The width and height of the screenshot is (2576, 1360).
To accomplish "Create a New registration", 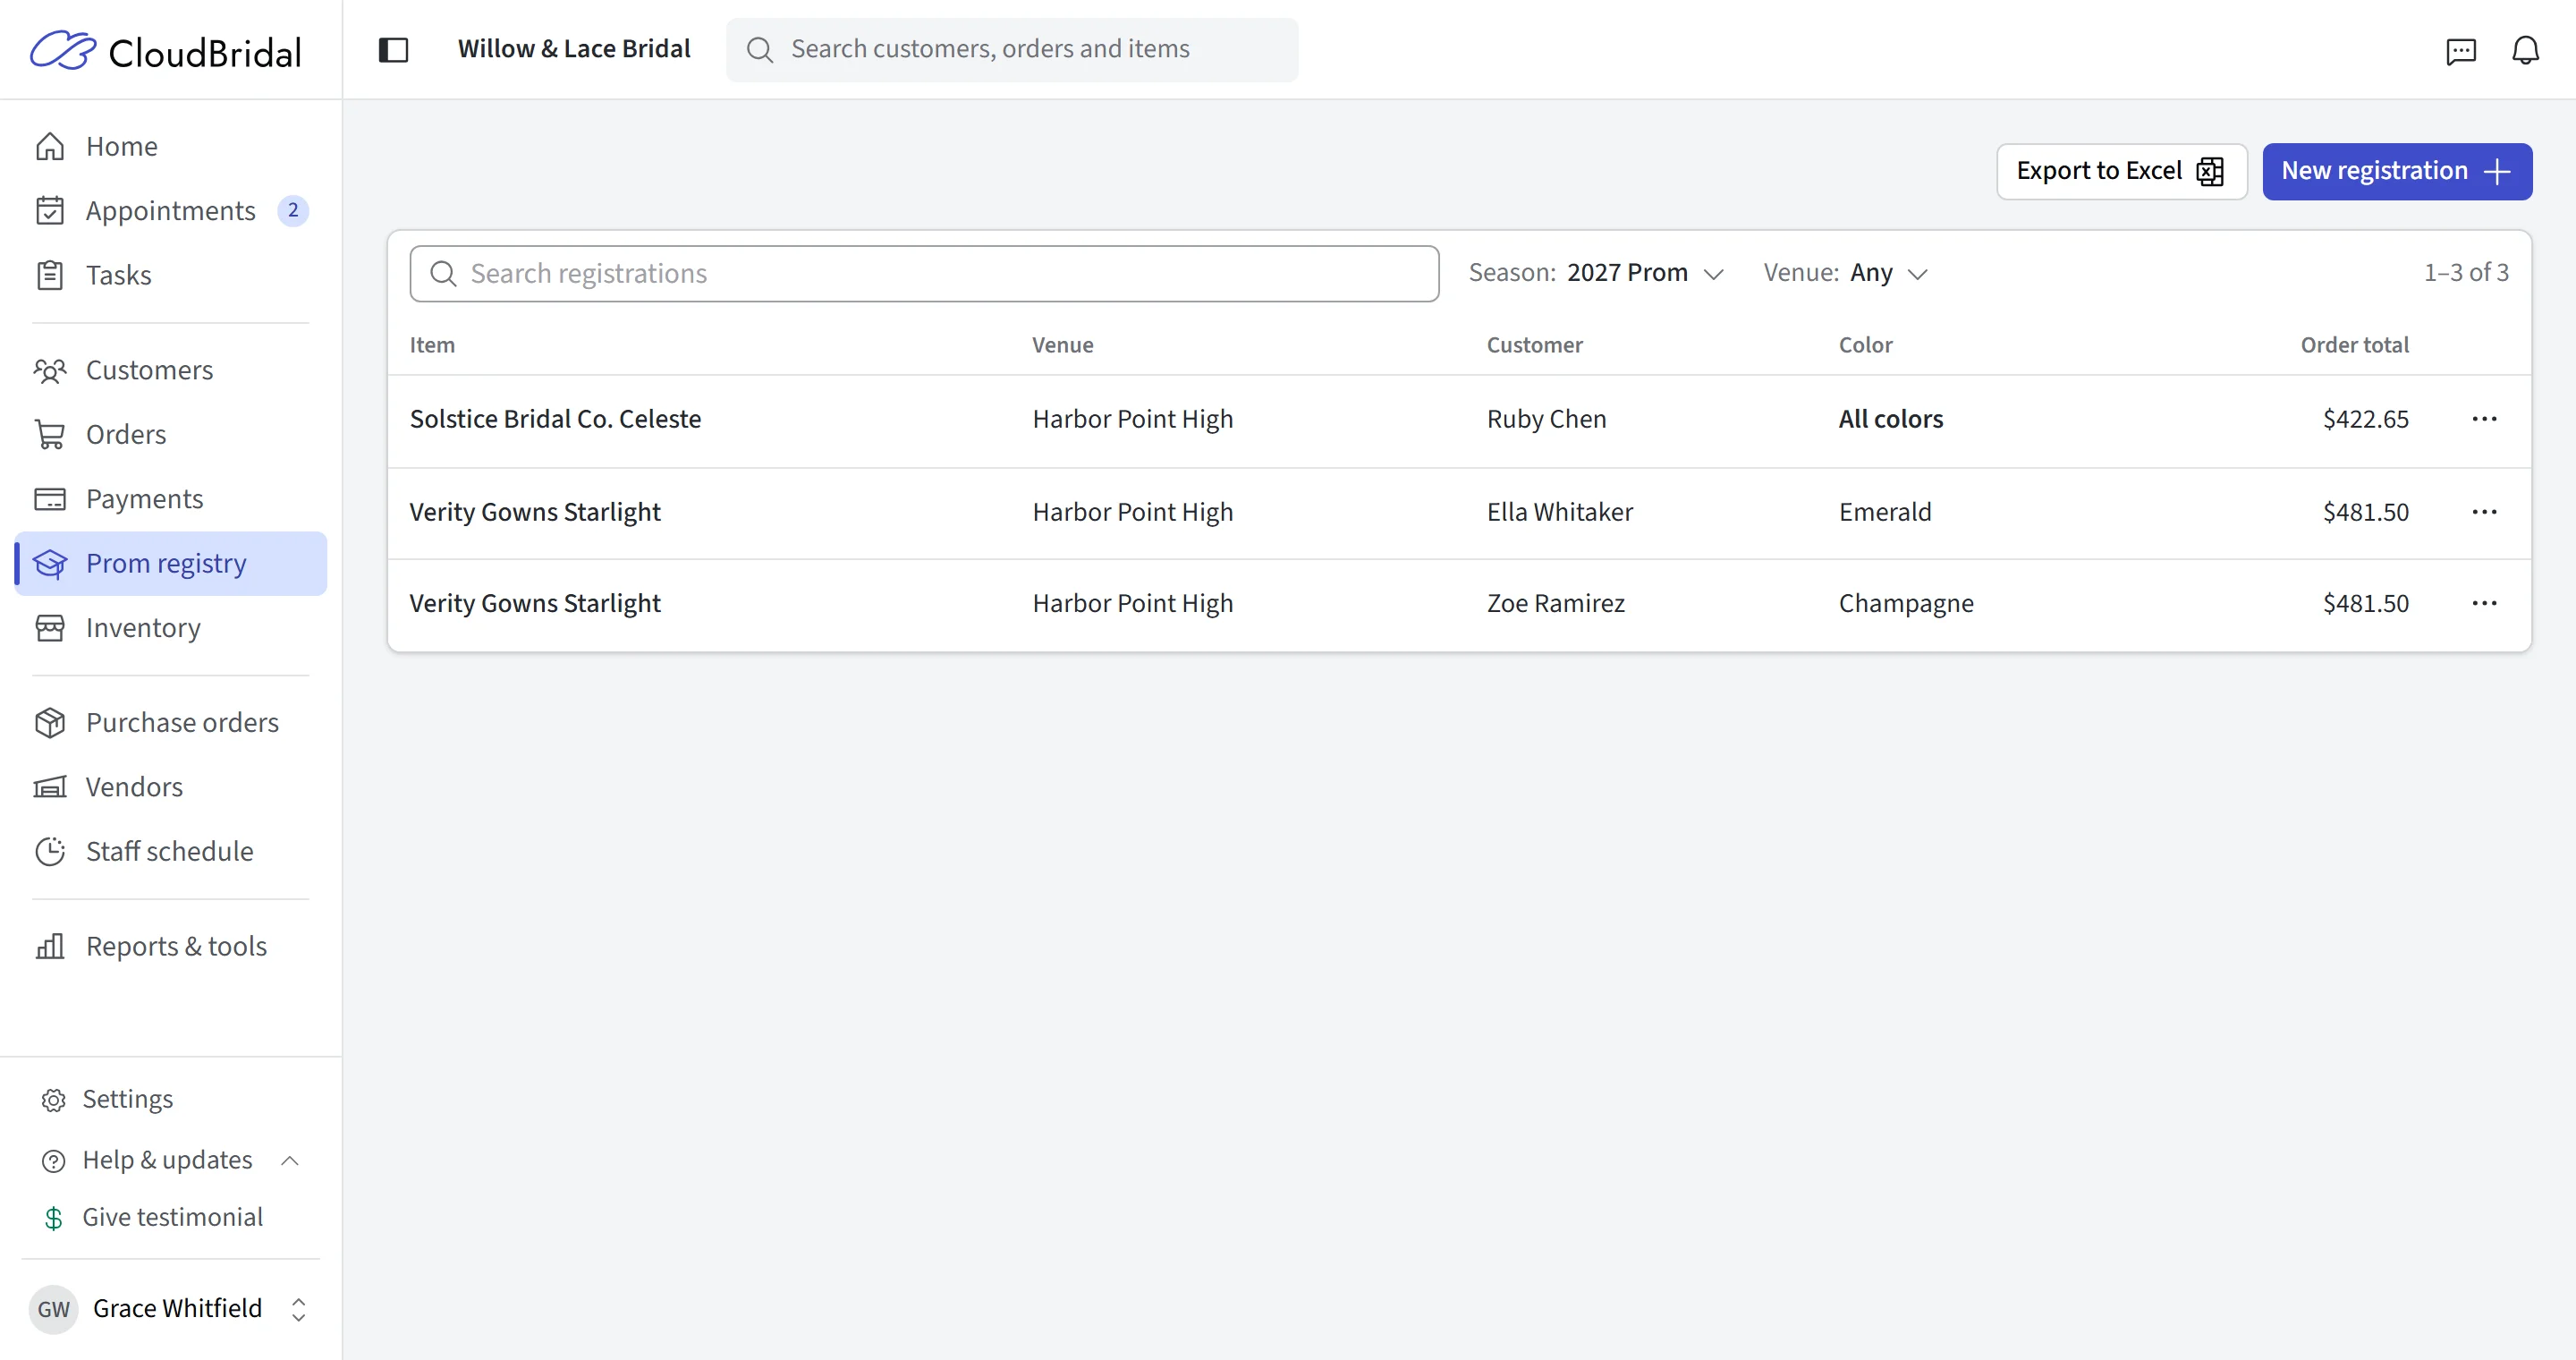I will point(2397,171).
